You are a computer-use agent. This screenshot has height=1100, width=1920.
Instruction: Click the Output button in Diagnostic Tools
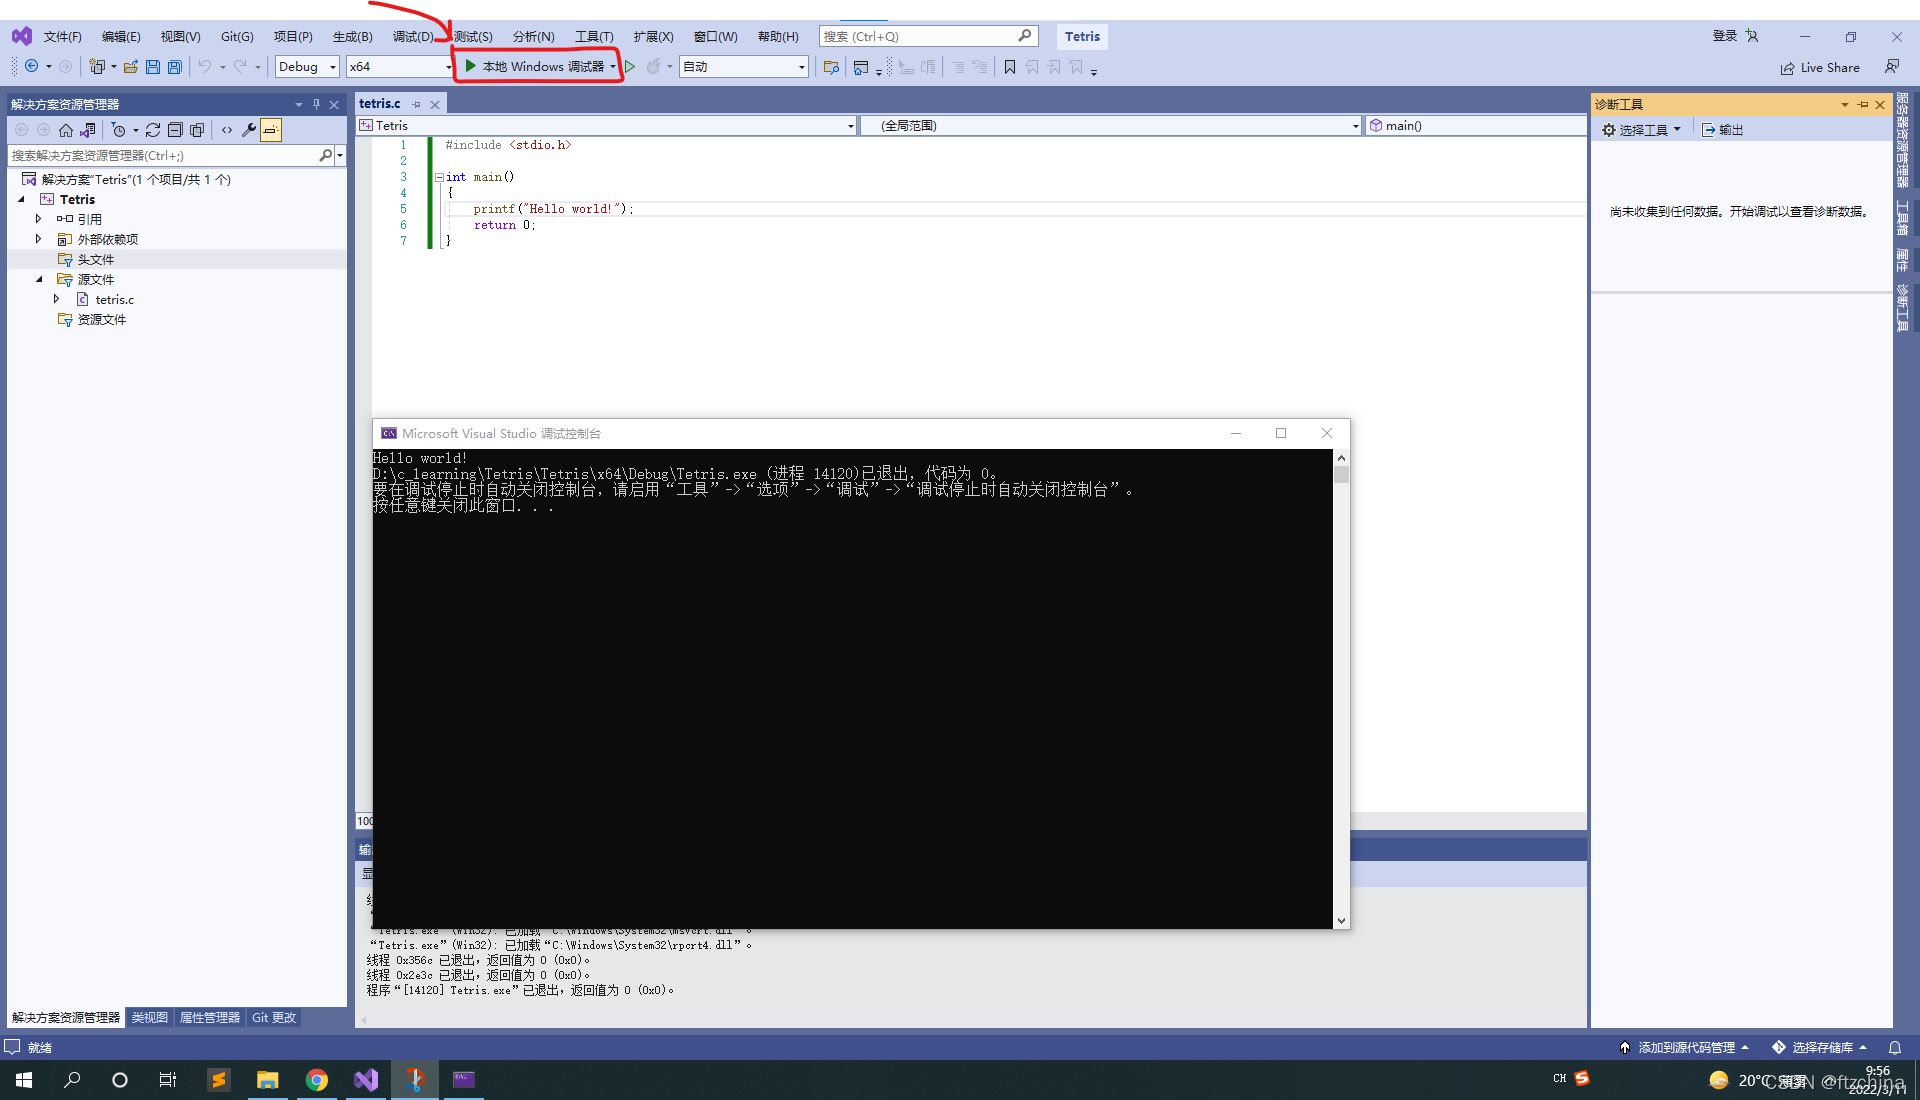(x=1723, y=130)
